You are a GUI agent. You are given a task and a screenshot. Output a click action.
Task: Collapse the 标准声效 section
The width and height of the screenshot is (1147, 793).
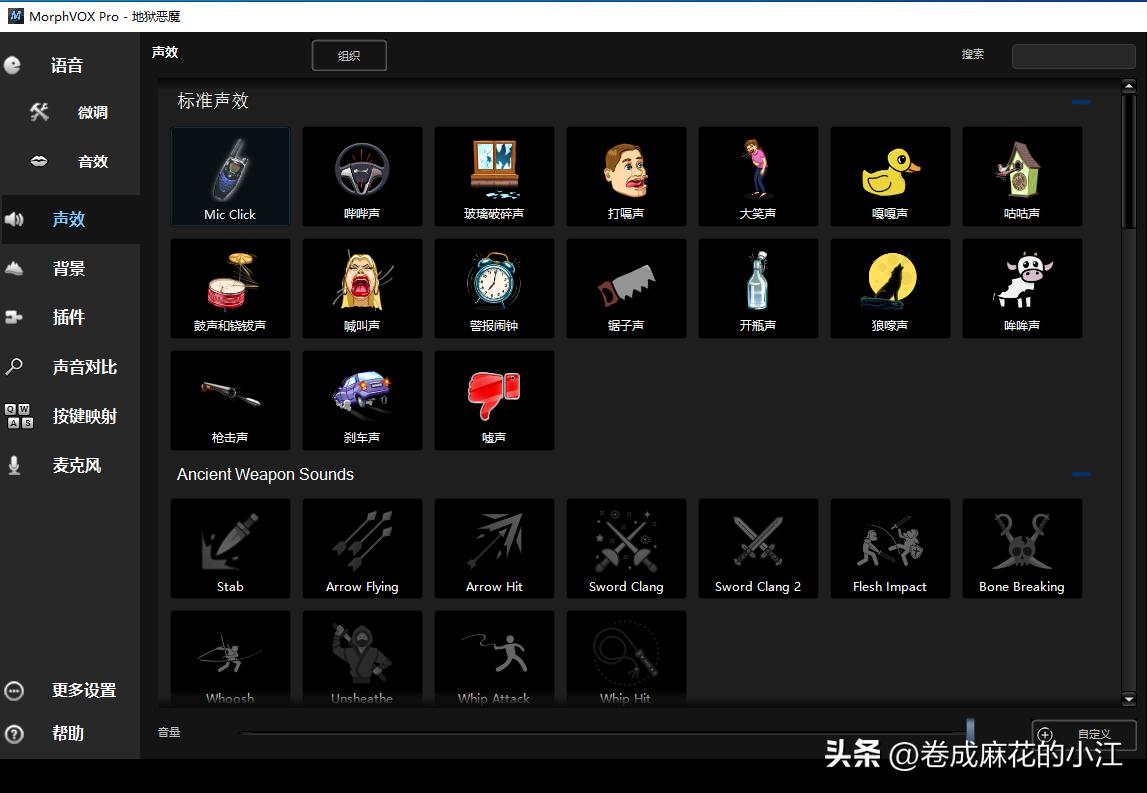[1081, 102]
